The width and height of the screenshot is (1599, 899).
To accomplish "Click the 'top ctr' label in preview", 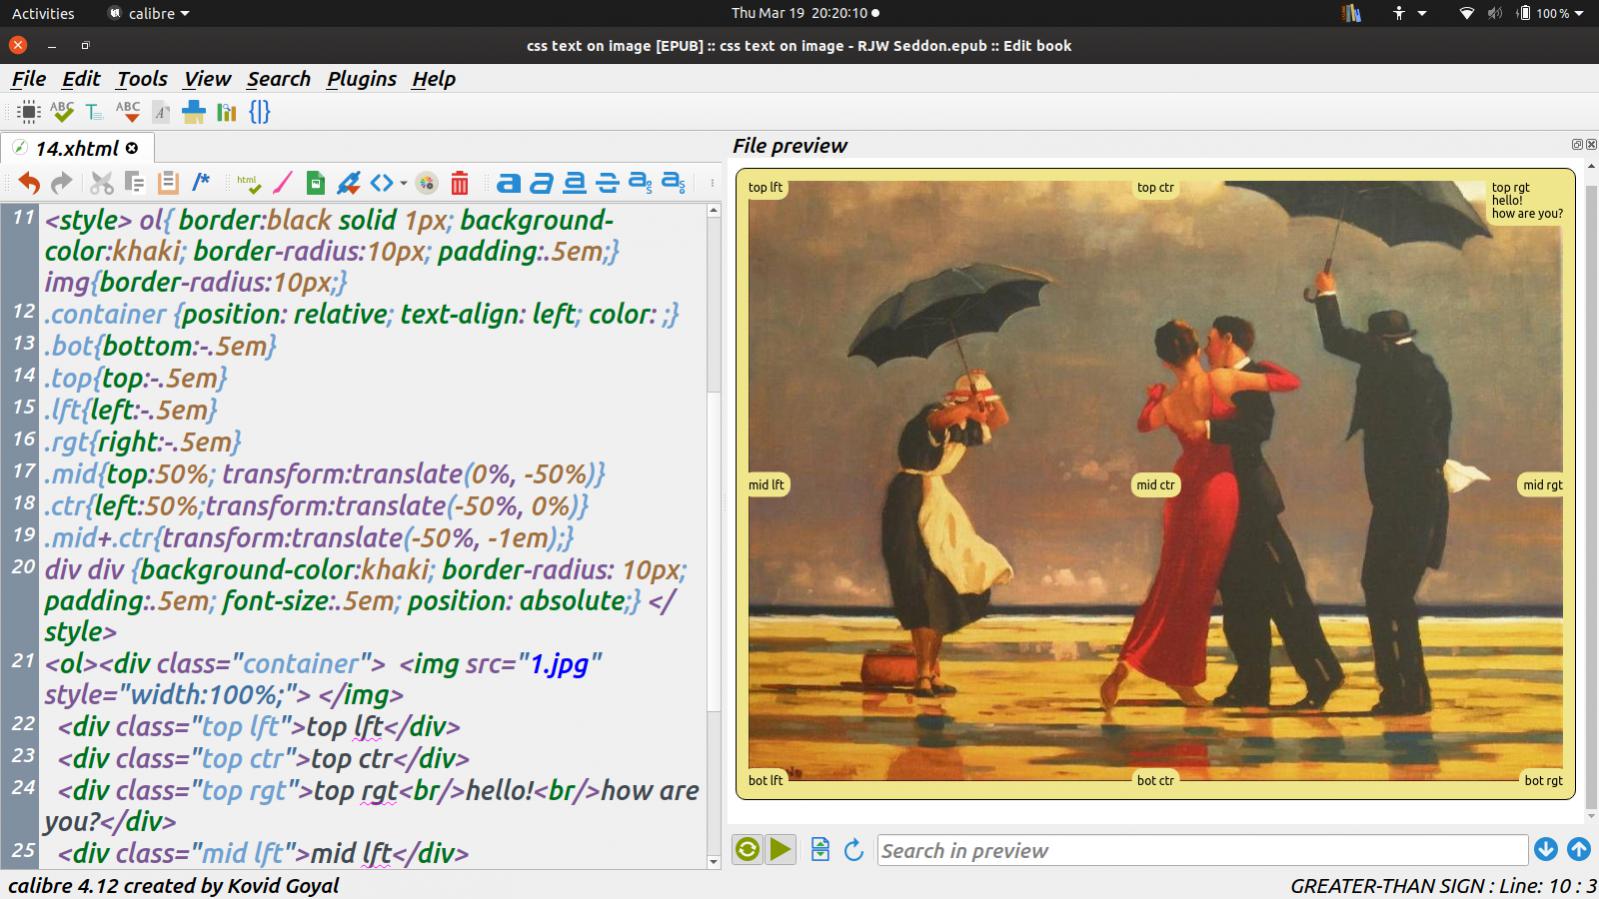I will (1155, 187).
